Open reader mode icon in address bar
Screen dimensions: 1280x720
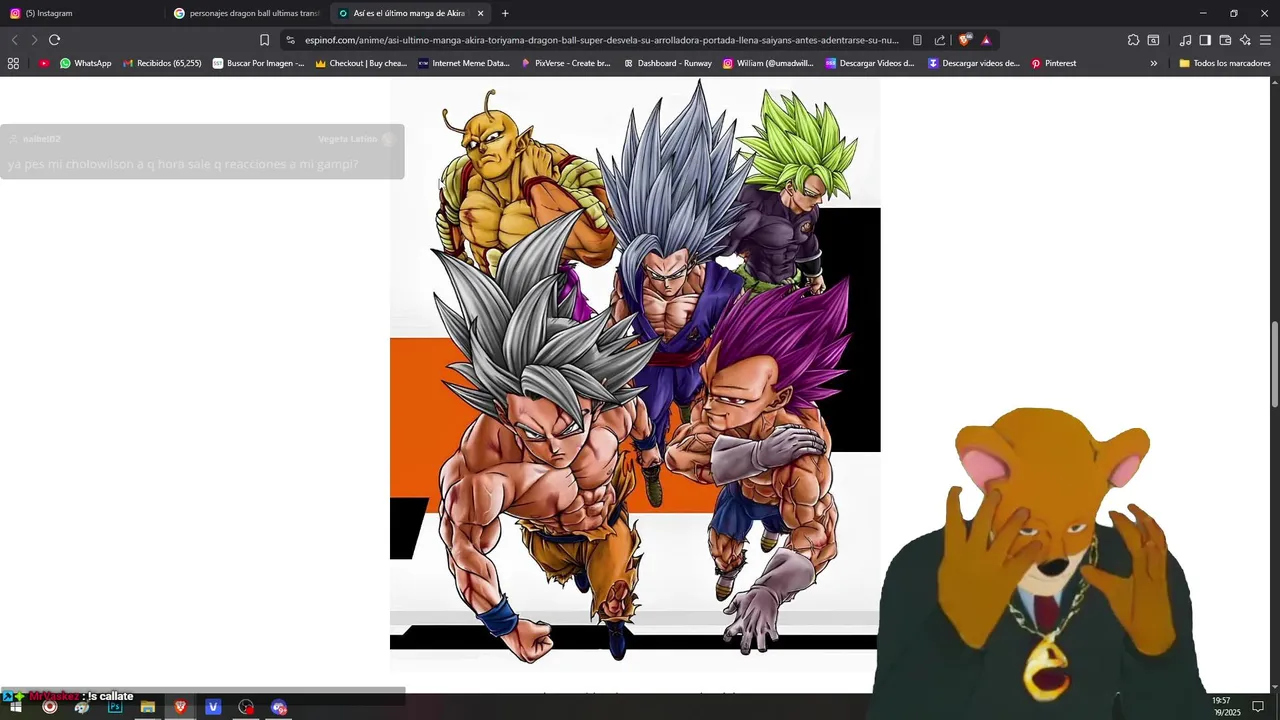click(x=917, y=40)
